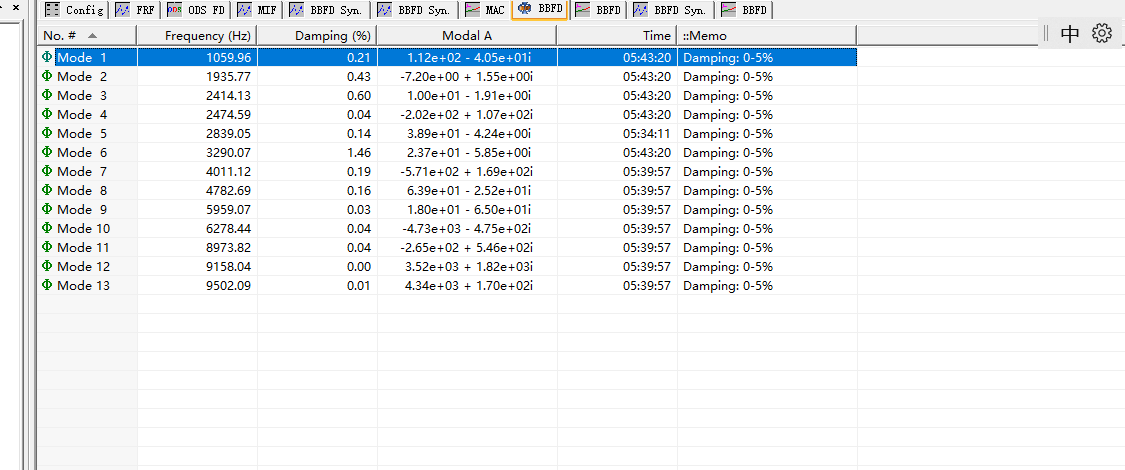
Task: Select the Φ icon of Mode 10
Action: click(x=47, y=229)
